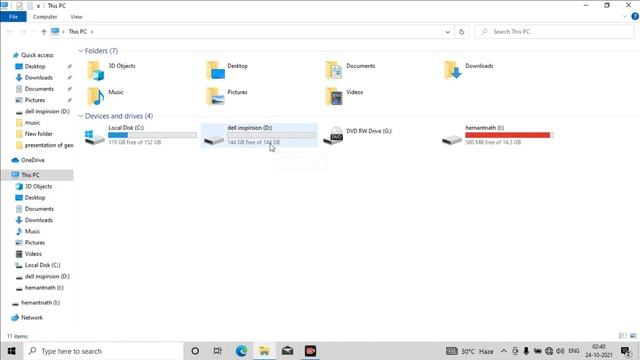
Task: Open Cortana circle on taskbar
Action: click(x=195, y=351)
